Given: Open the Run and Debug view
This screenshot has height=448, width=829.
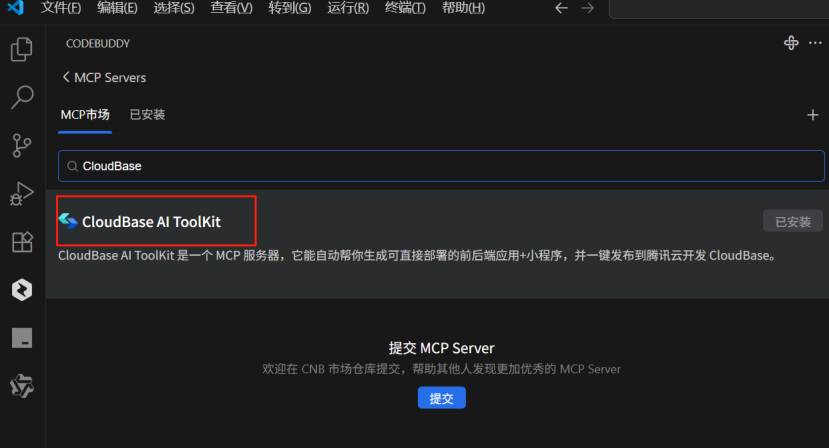Looking at the screenshot, I should (x=22, y=194).
